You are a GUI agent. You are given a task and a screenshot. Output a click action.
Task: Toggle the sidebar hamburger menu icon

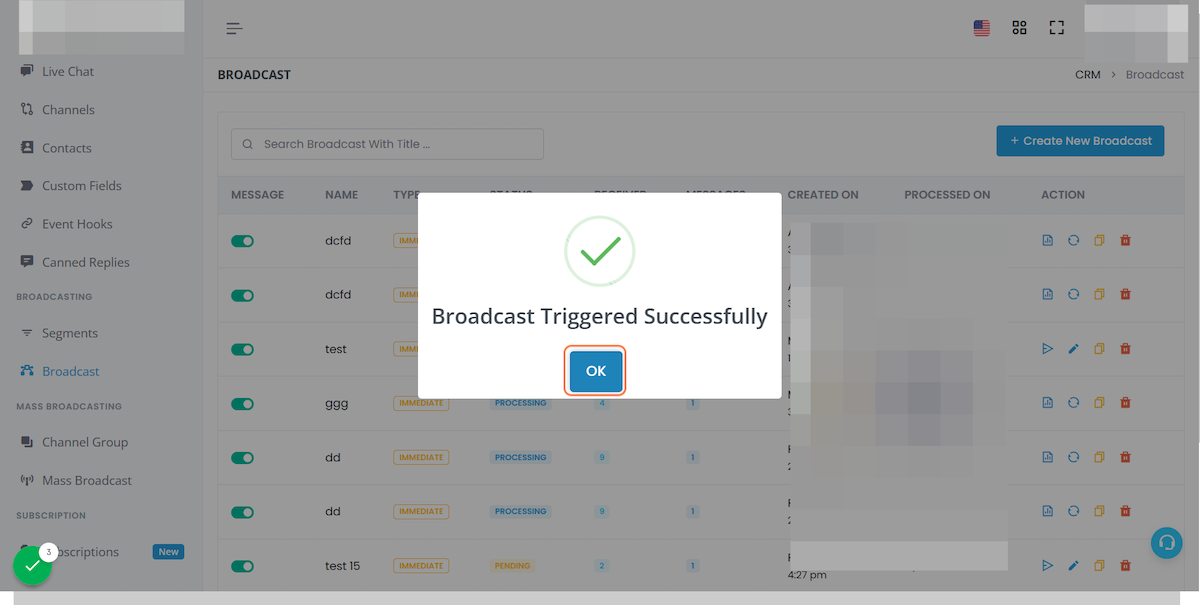coord(235,28)
